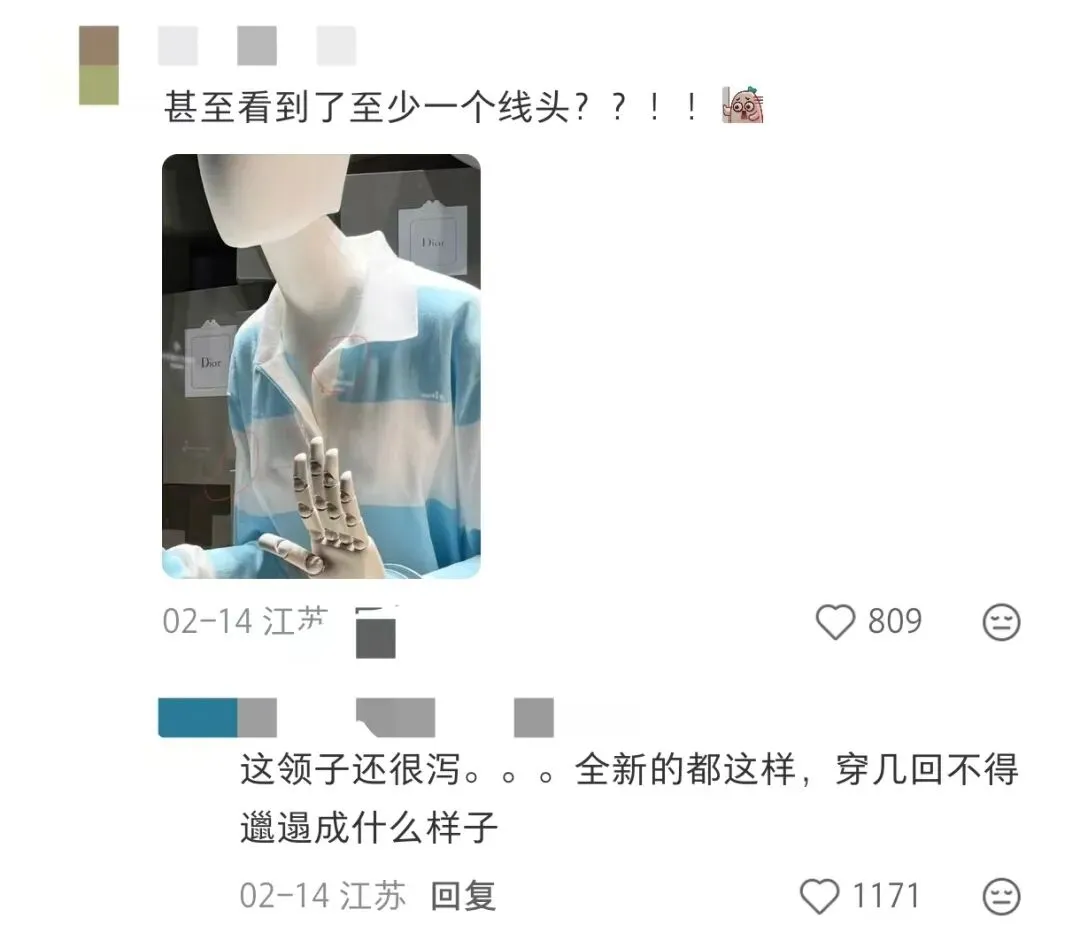This screenshot has height=933, width=1080.
Task: Open the commenter's avatar at top left
Action: click(98, 65)
